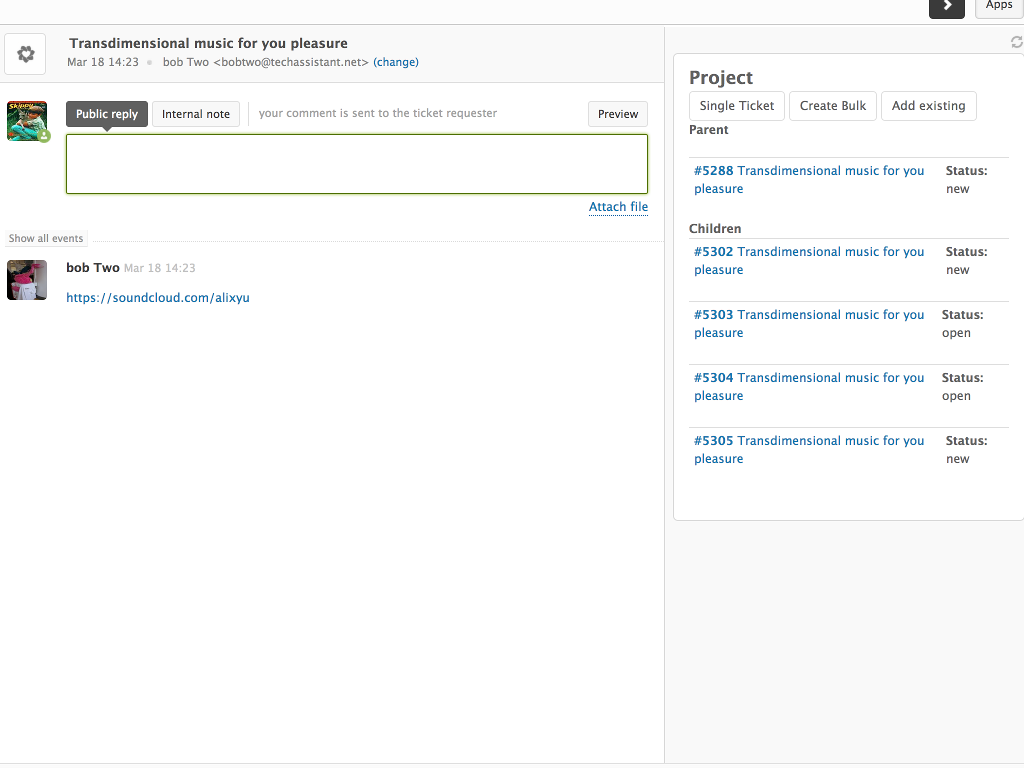
Task: Click the requester avatar beside the reply box
Action: pos(25,120)
